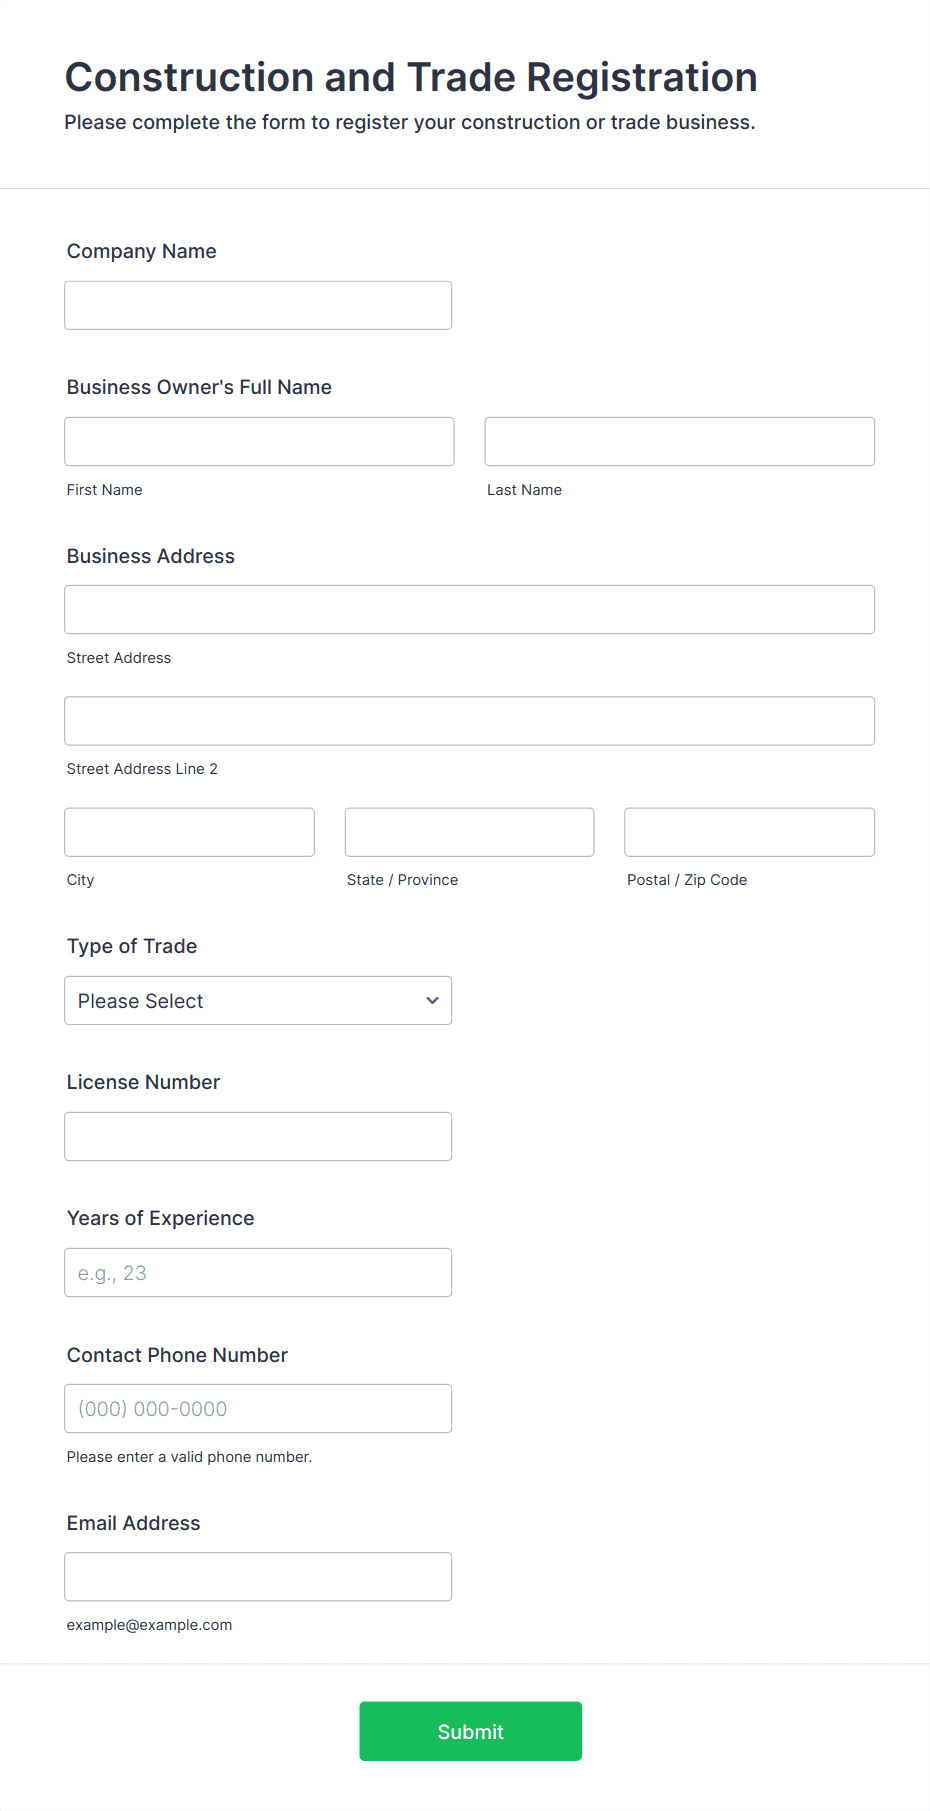Click into the First Name field
The width and height of the screenshot is (930, 1811).
pos(259,442)
